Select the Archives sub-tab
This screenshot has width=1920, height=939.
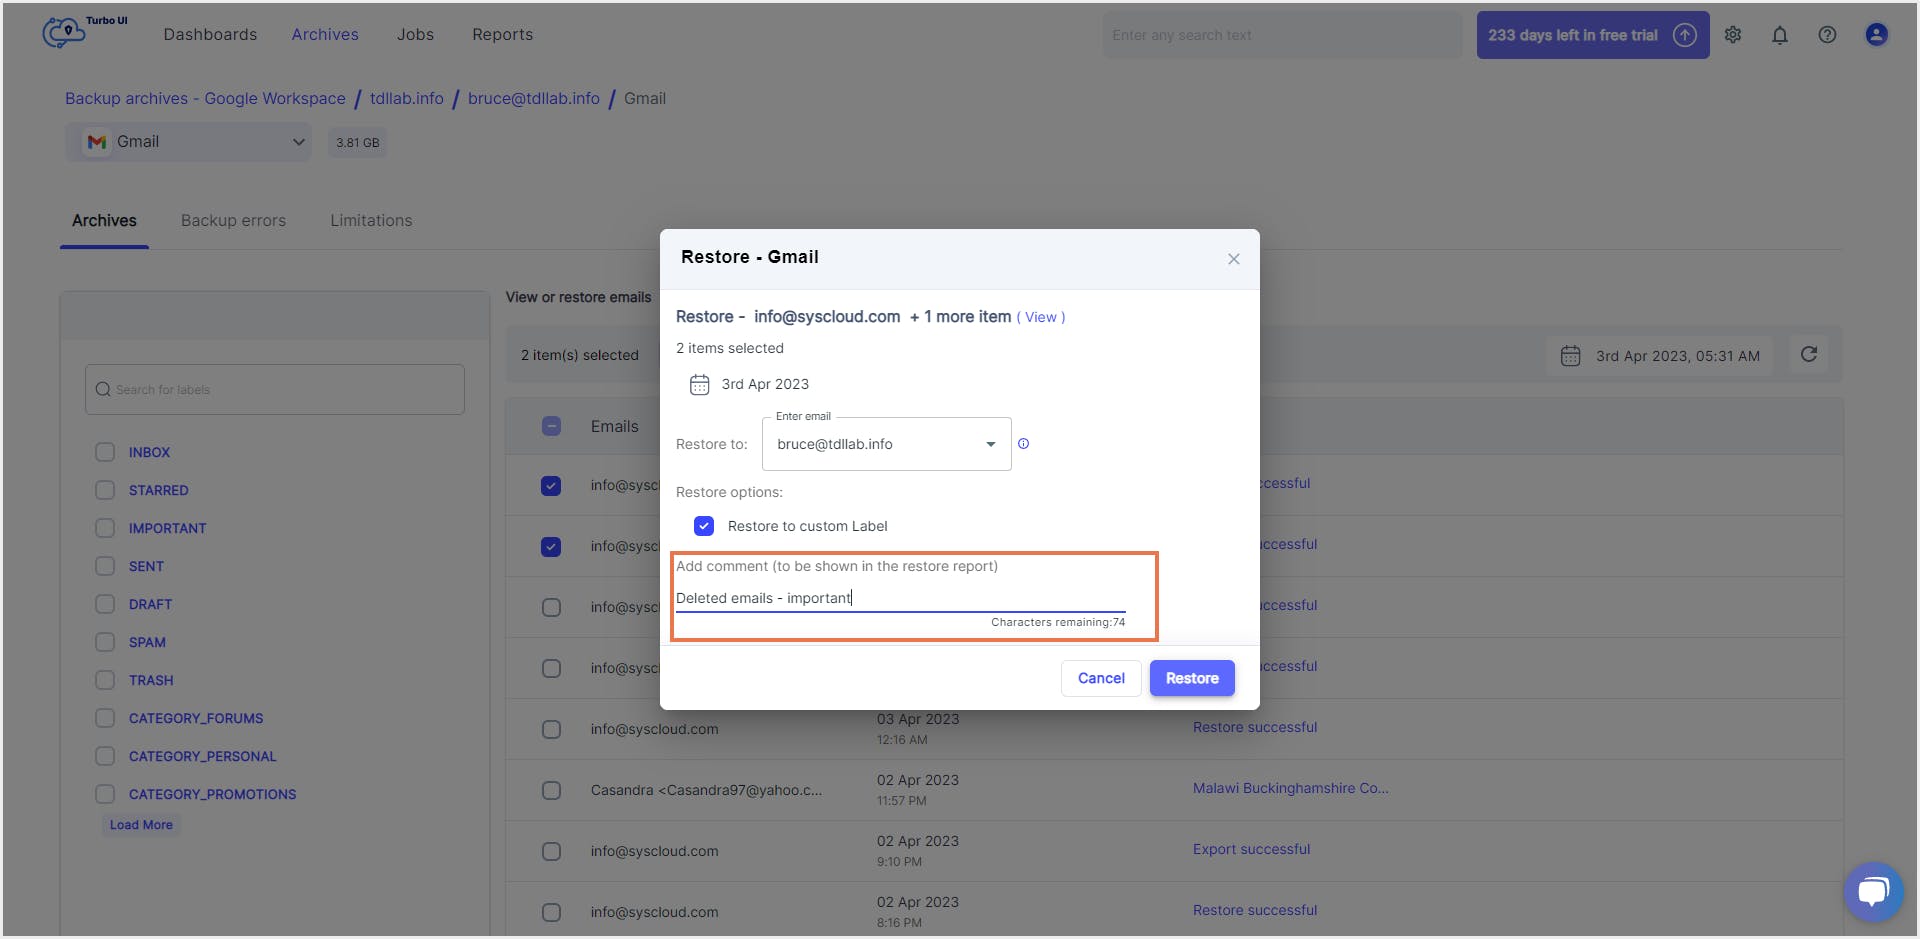(104, 220)
